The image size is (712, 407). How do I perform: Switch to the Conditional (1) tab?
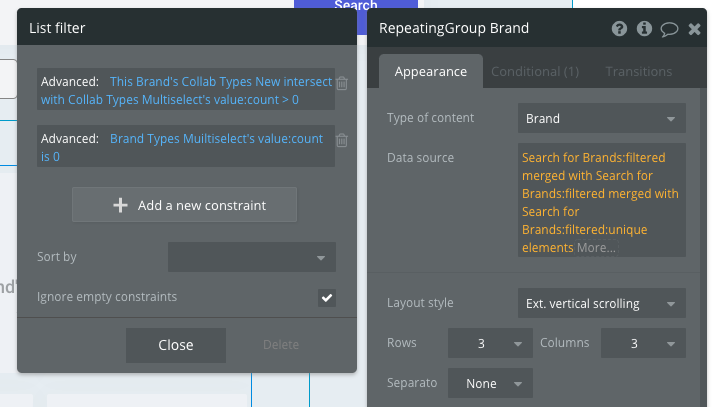click(x=535, y=72)
